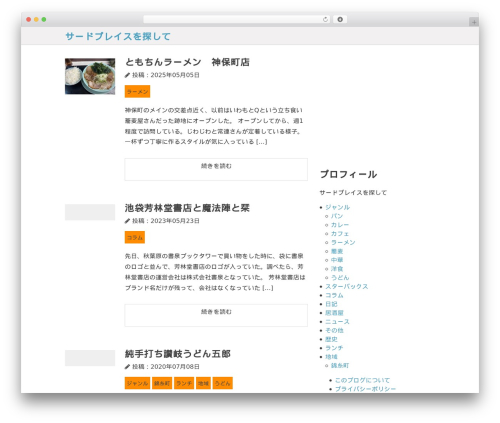This screenshot has height=423, width=500.
Task: Click the placeholder thumbnail of the うどん五郎 post
Action: (90, 358)
